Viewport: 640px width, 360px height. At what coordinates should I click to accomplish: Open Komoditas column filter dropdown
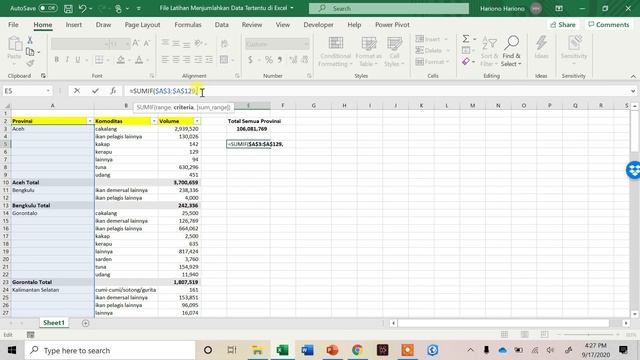point(154,121)
